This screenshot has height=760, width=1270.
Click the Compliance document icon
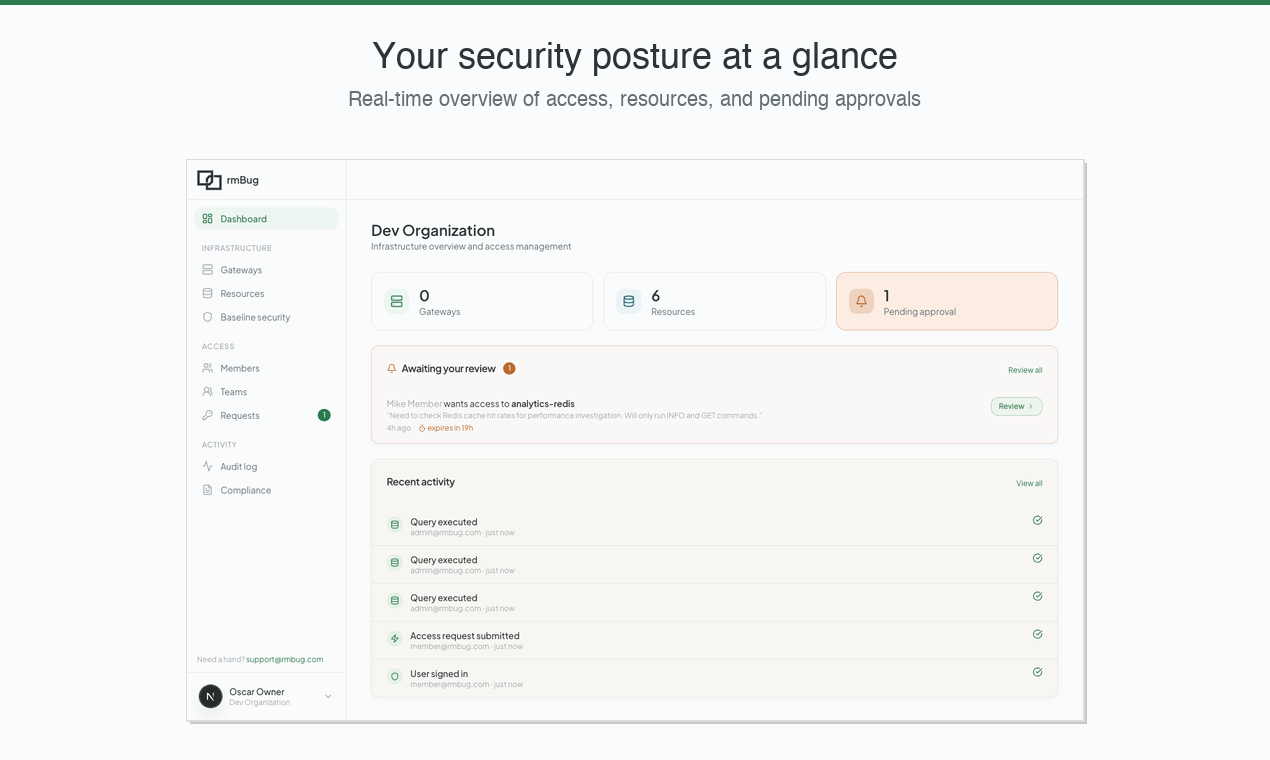207,490
